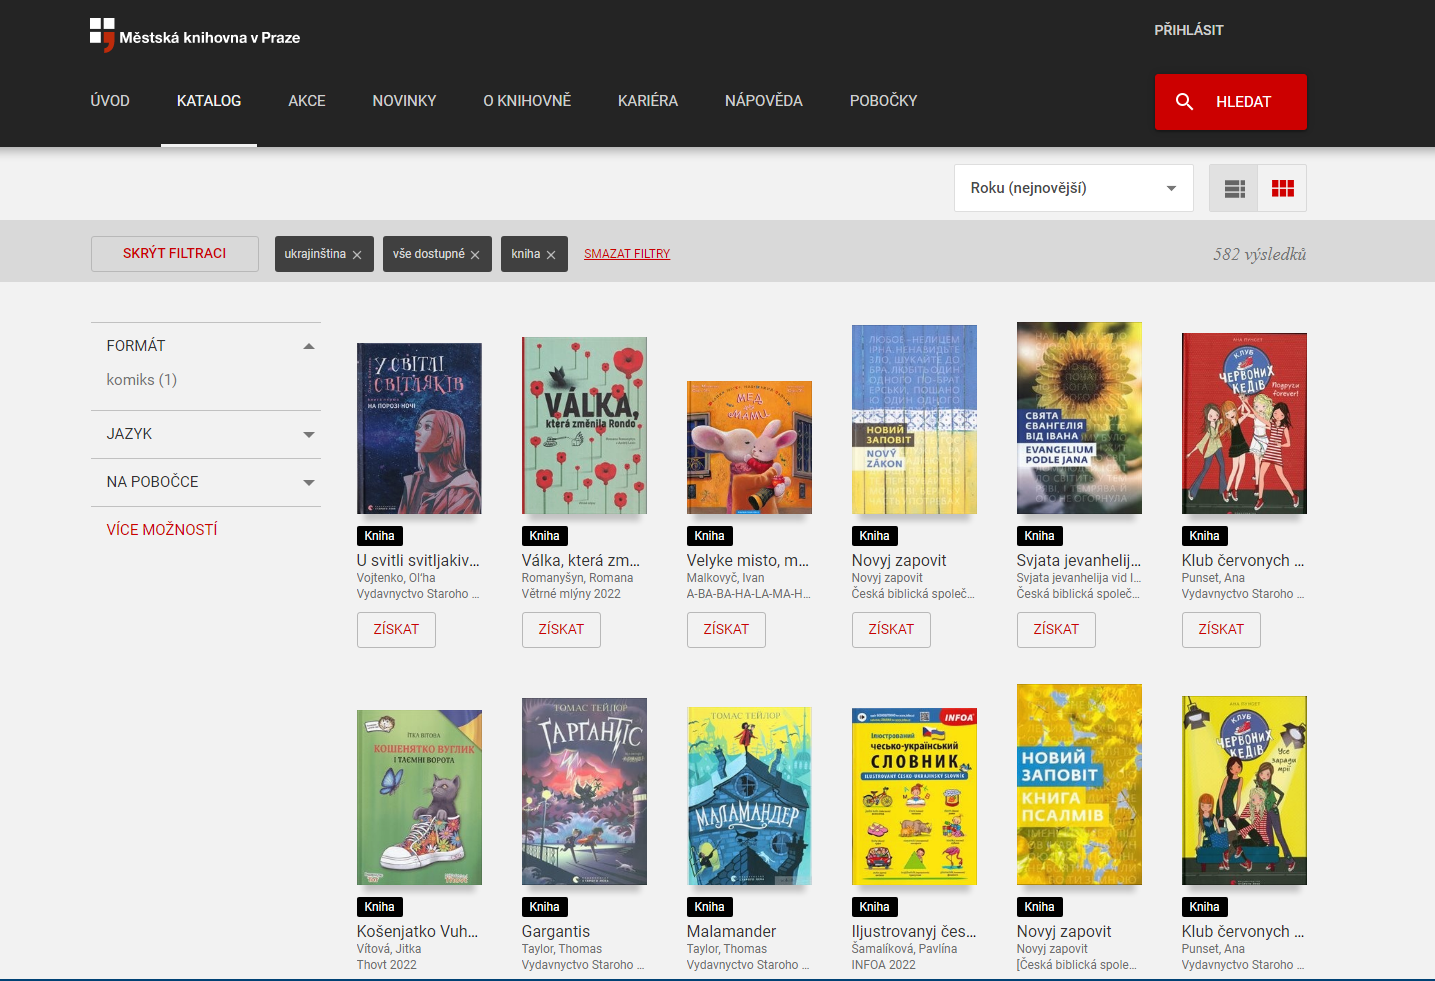1435x981 pixels.
Task: Expand the JAZYK filter section
Action: (206, 434)
